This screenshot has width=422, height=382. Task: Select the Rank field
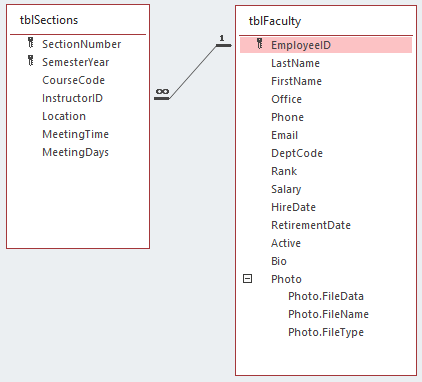point(284,171)
